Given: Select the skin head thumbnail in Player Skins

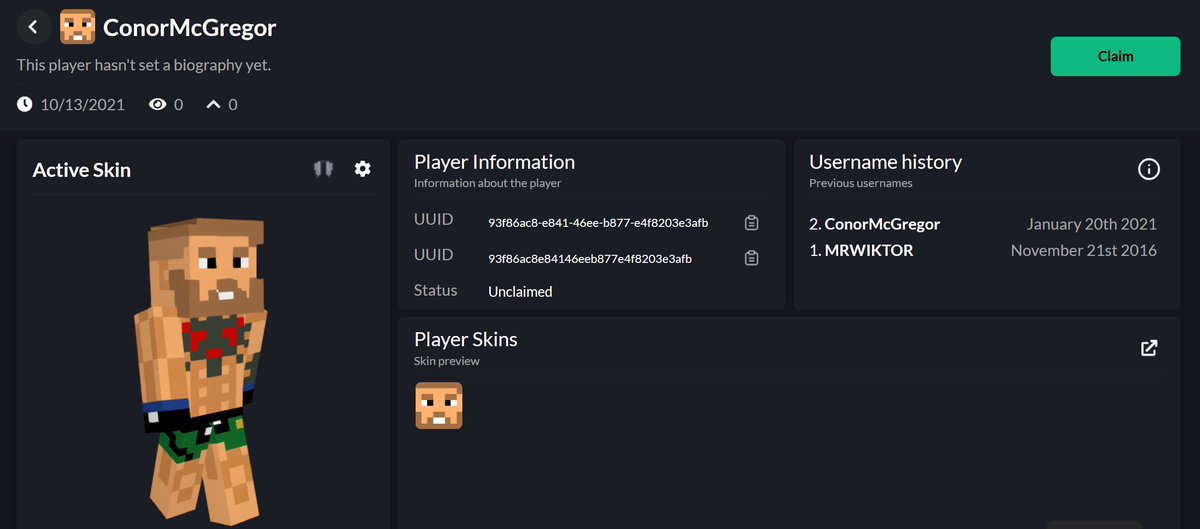Looking at the screenshot, I should (439, 406).
